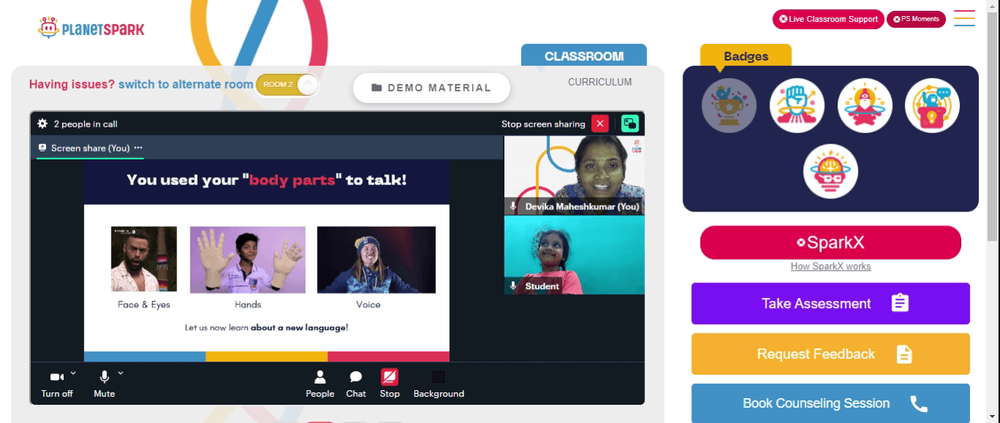Toggle the ROOM 2 switch
The width and height of the screenshot is (1000, 423).
click(286, 85)
